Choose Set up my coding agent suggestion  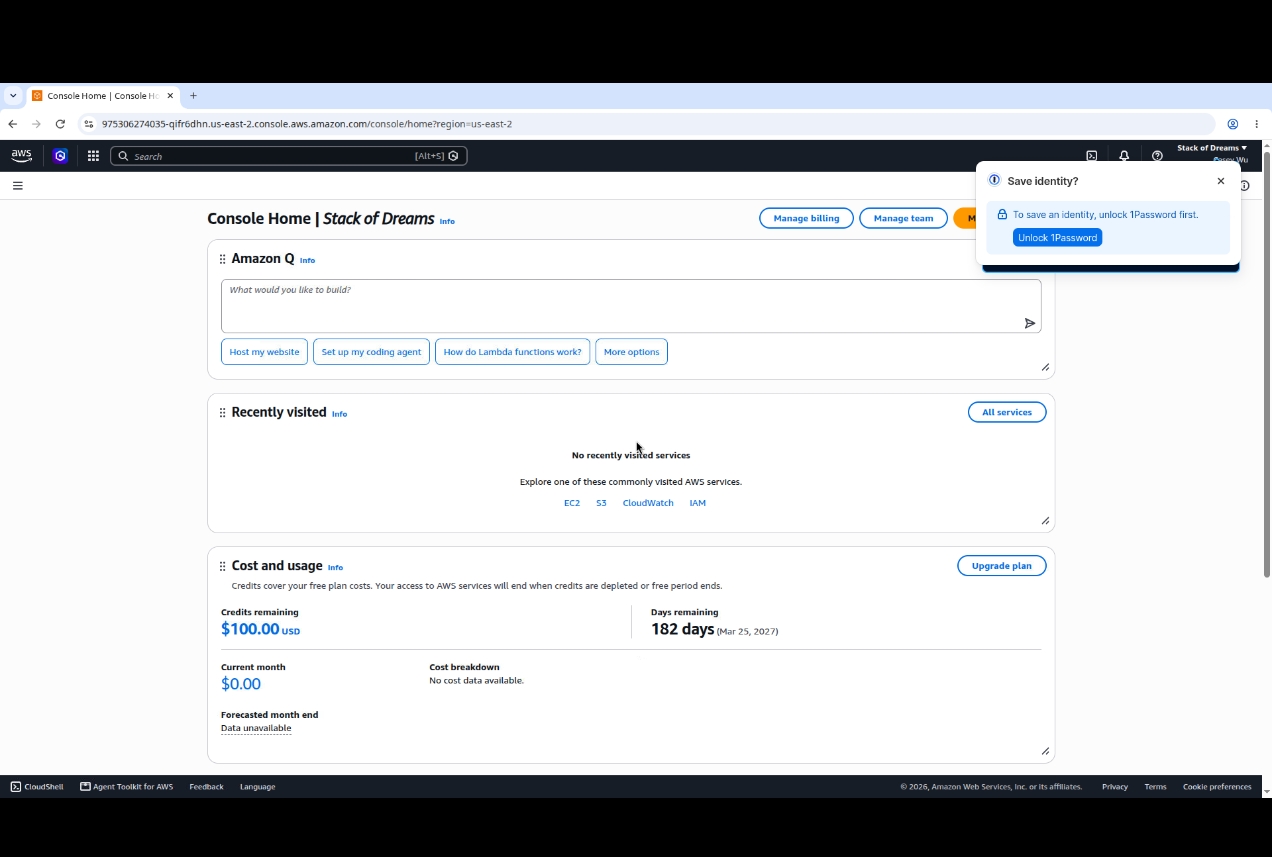(371, 352)
